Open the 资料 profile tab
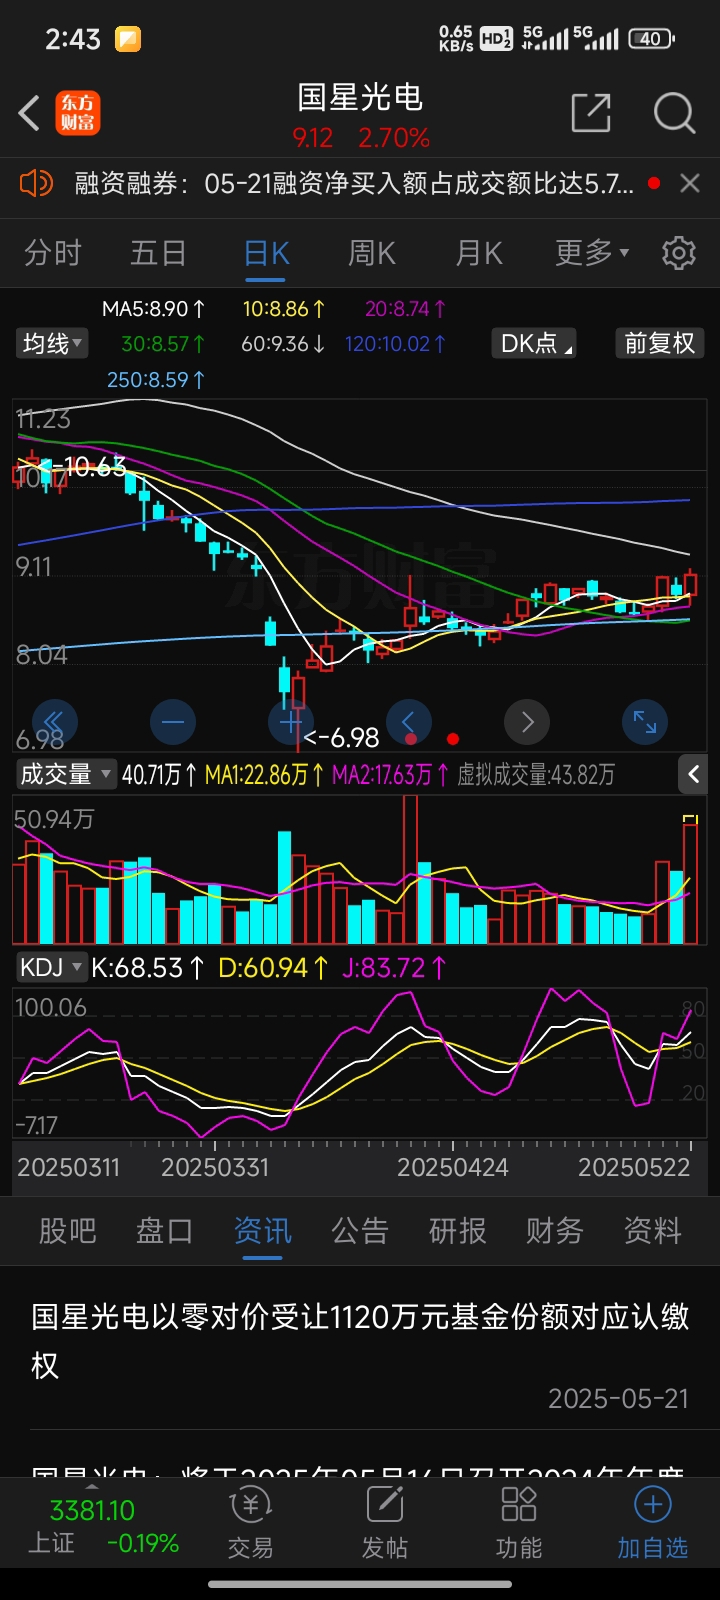This screenshot has height=1600, width=720. pyautogui.click(x=652, y=1231)
